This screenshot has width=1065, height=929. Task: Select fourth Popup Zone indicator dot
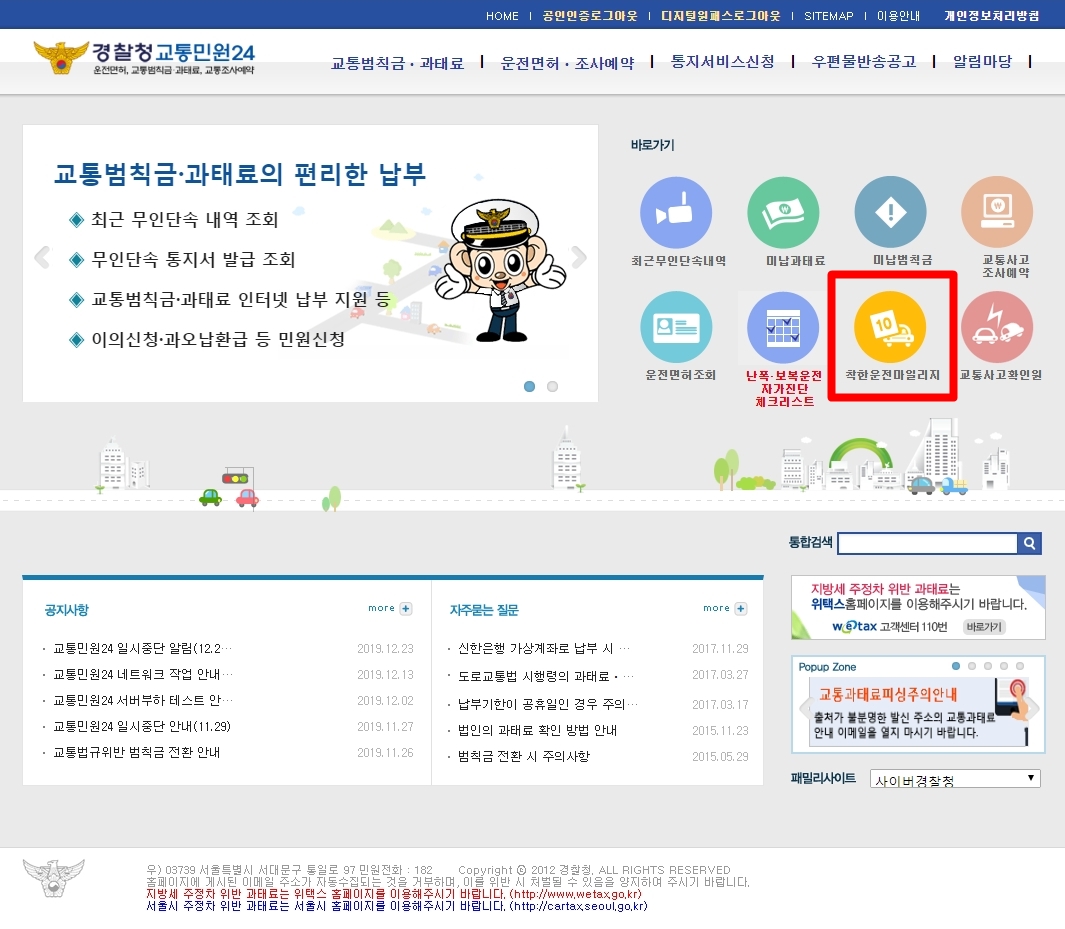click(1004, 666)
